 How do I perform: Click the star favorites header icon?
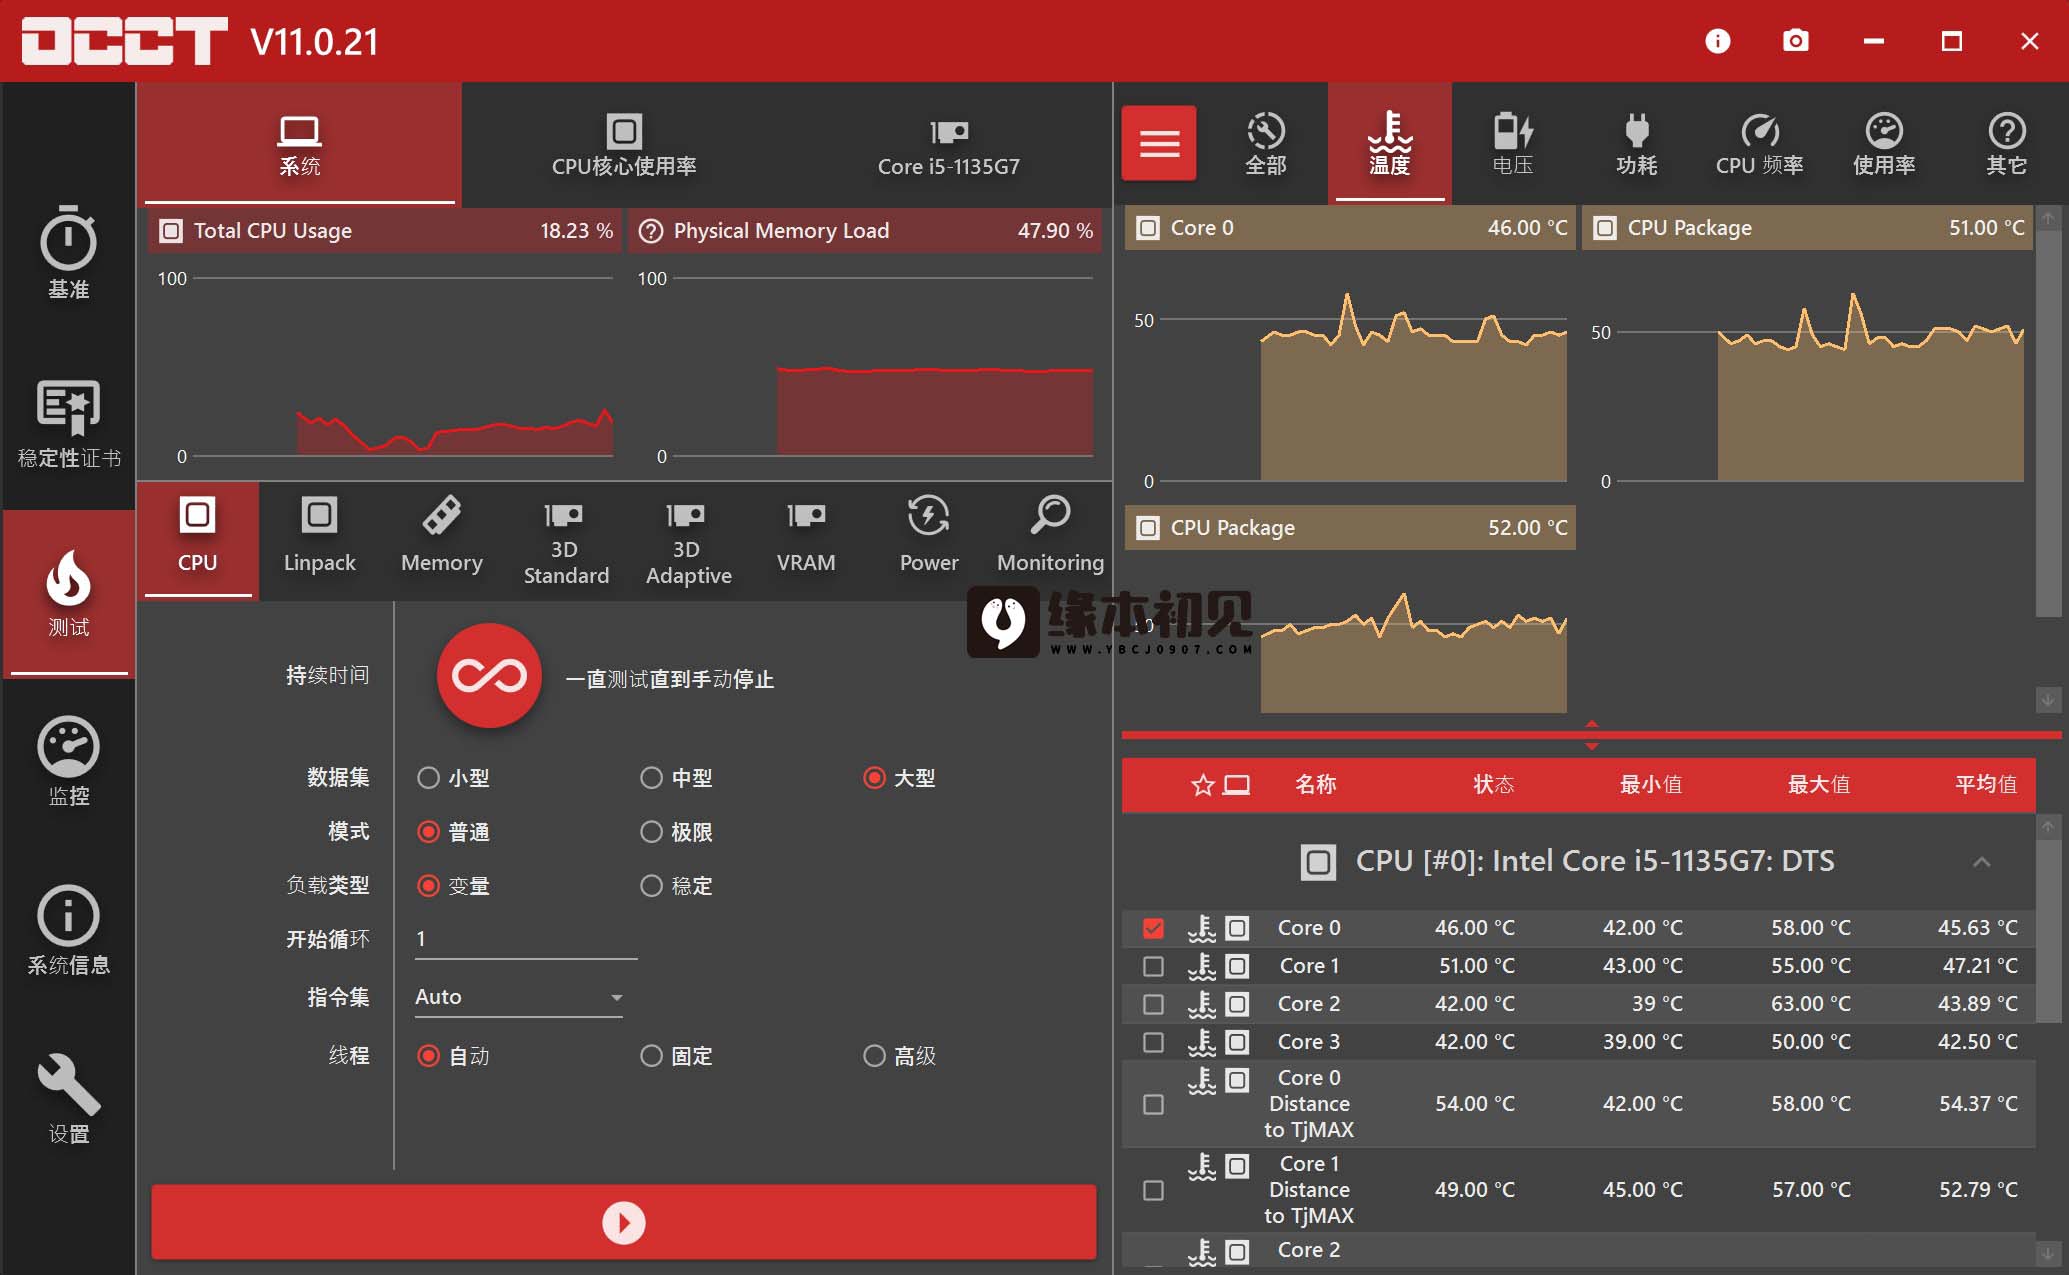tap(1202, 785)
